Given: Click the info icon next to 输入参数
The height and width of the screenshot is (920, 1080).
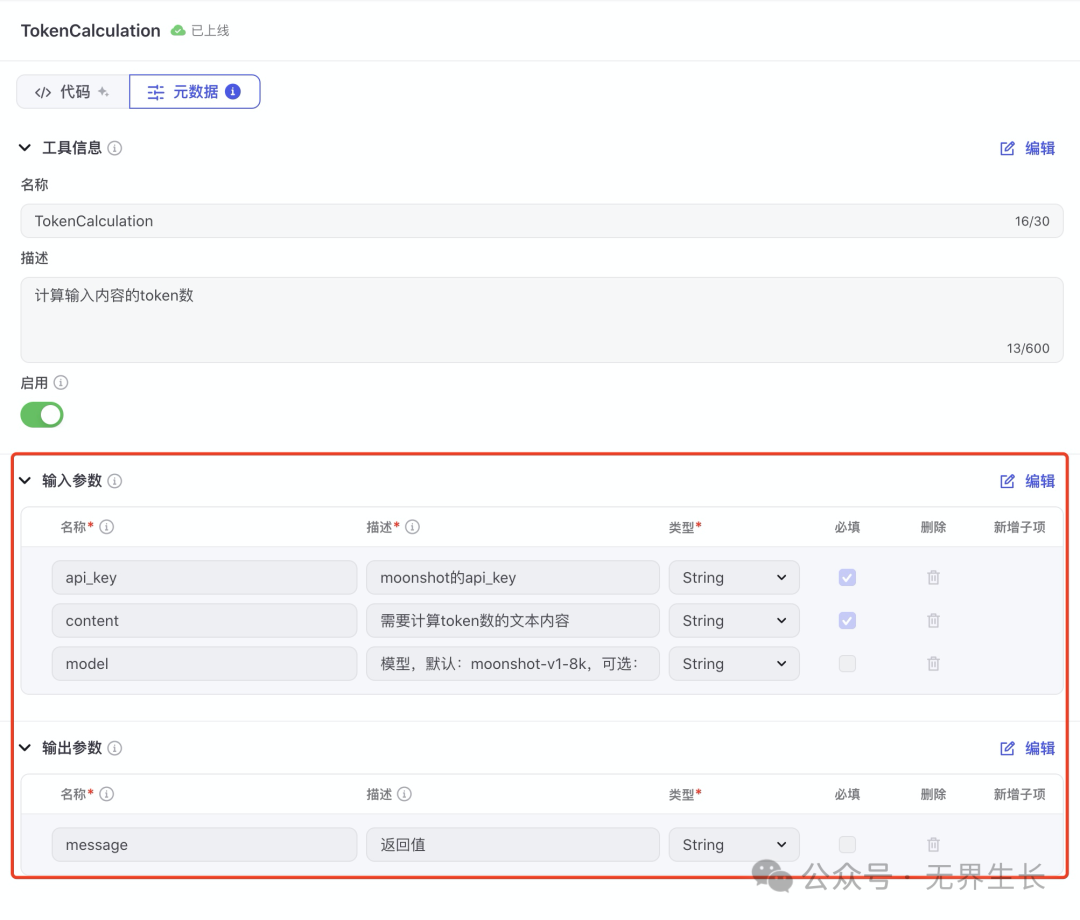Looking at the screenshot, I should (x=115, y=481).
